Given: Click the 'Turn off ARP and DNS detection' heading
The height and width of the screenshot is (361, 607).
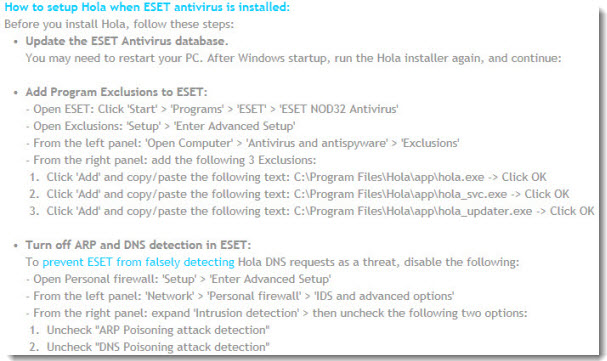Looking at the screenshot, I should [x=138, y=245].
